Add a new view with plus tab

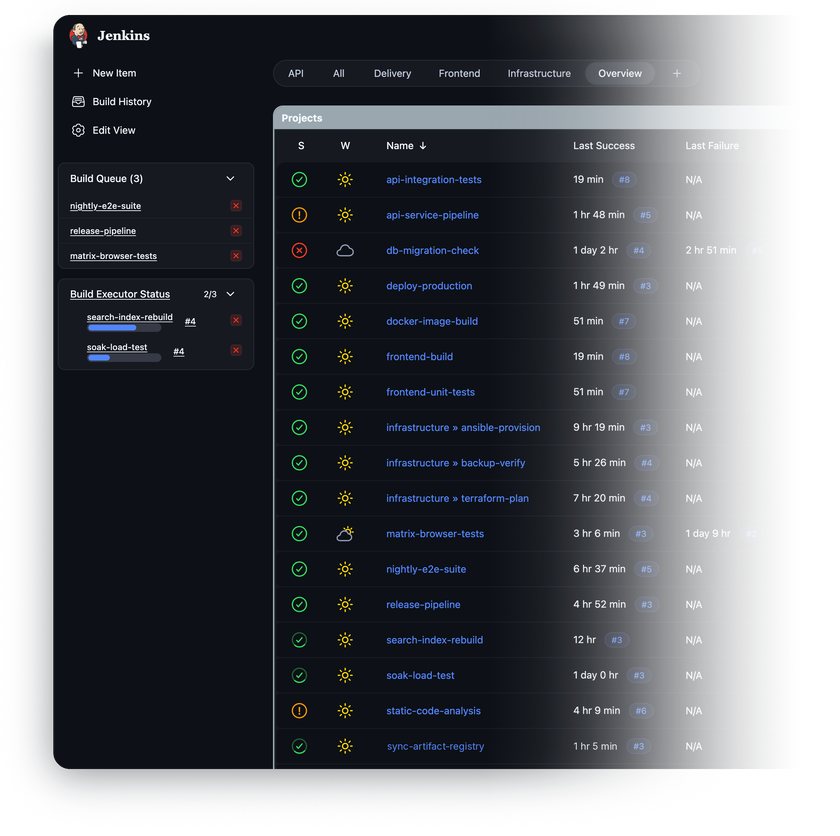point(677,73)
